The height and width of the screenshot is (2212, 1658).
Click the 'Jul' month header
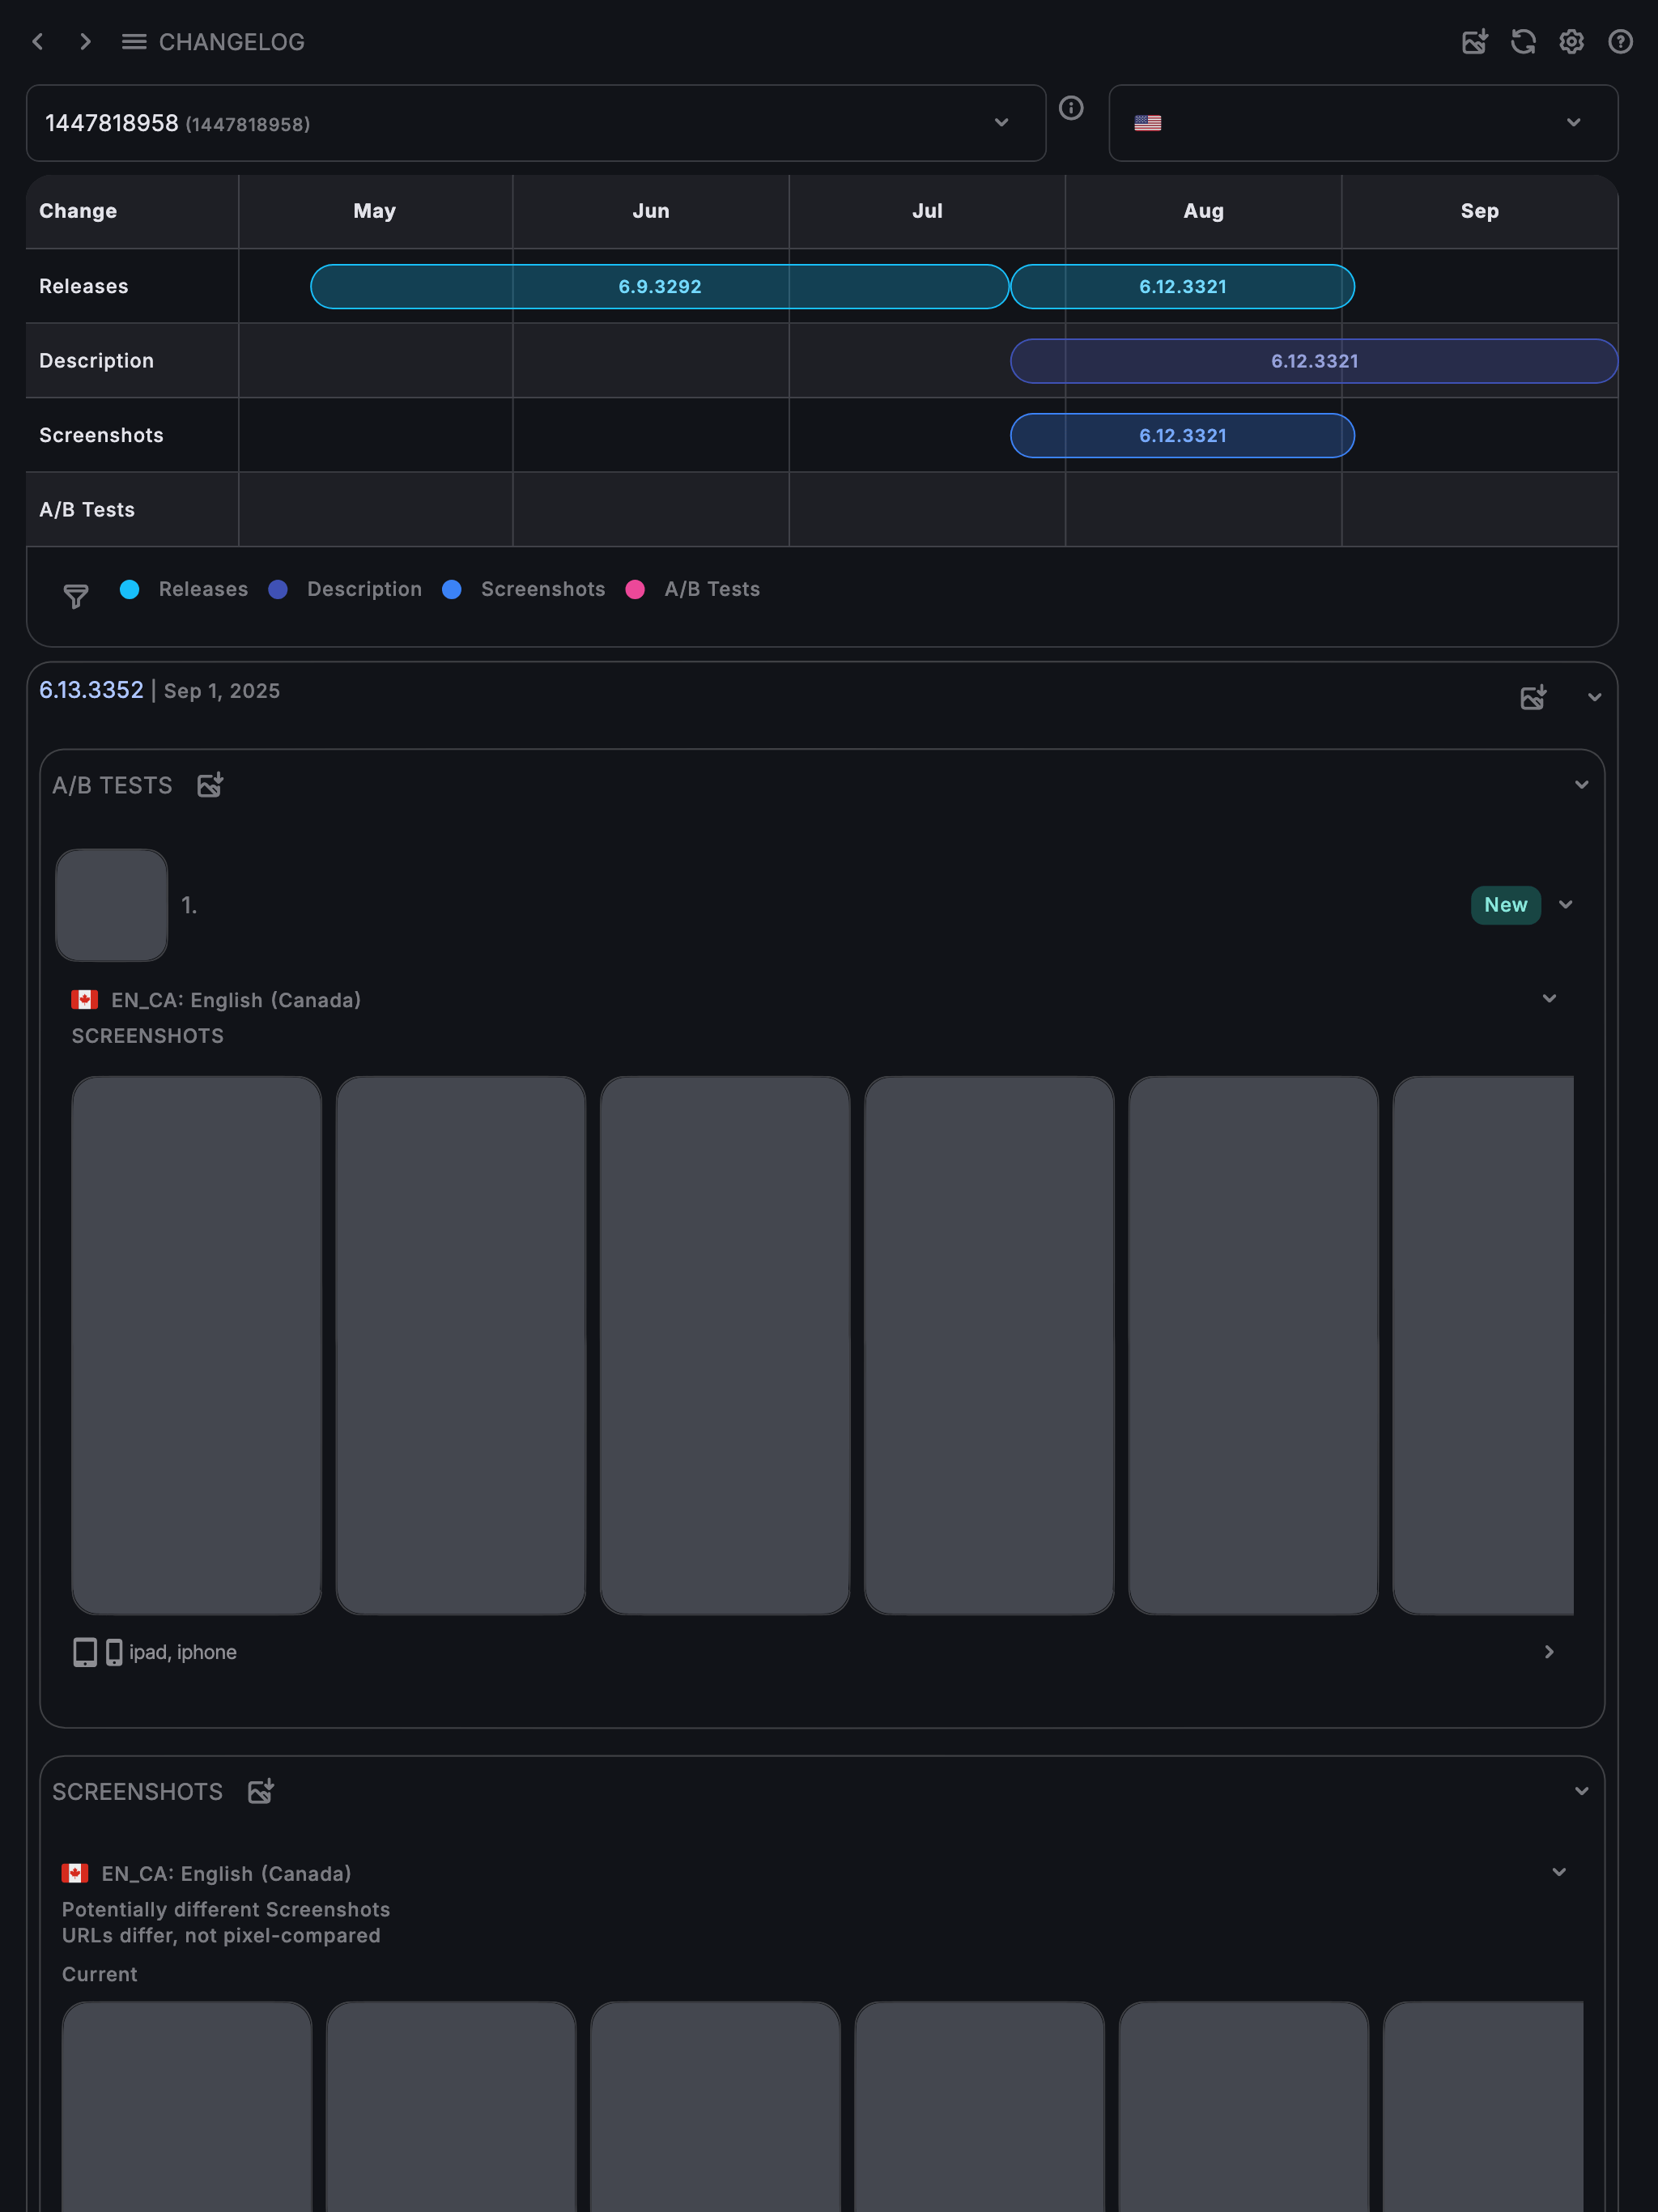928,211
